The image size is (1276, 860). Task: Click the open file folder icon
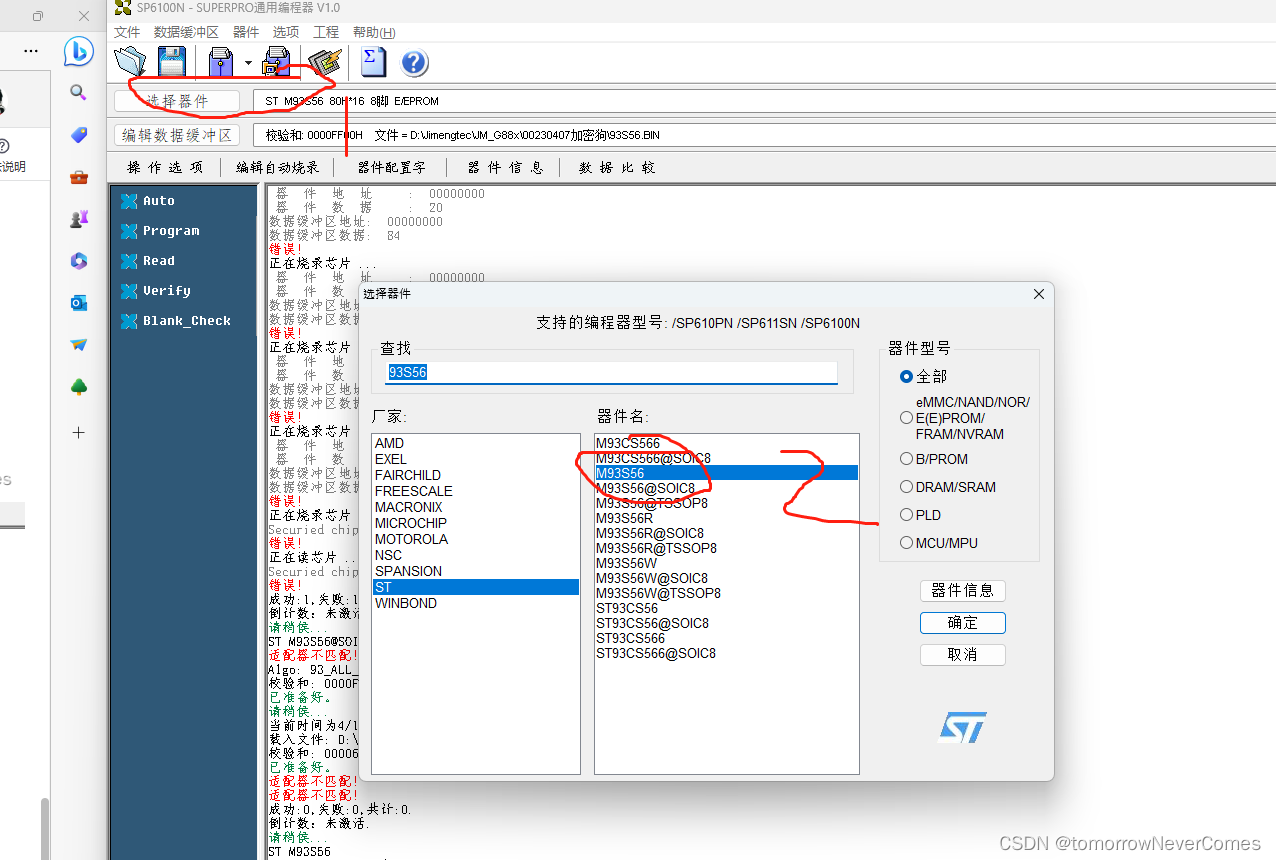(131, 62)
